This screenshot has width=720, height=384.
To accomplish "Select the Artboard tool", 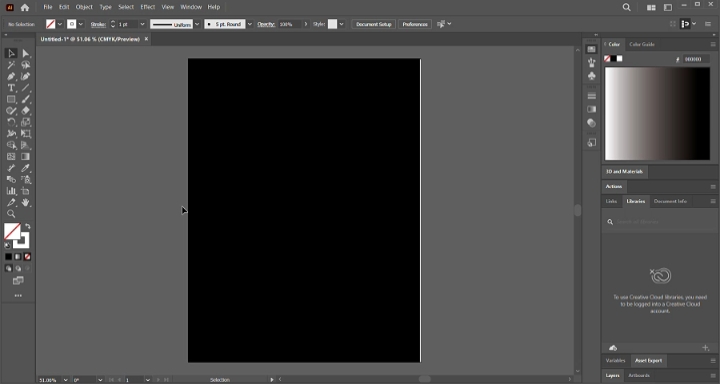I will click(26, 191).
